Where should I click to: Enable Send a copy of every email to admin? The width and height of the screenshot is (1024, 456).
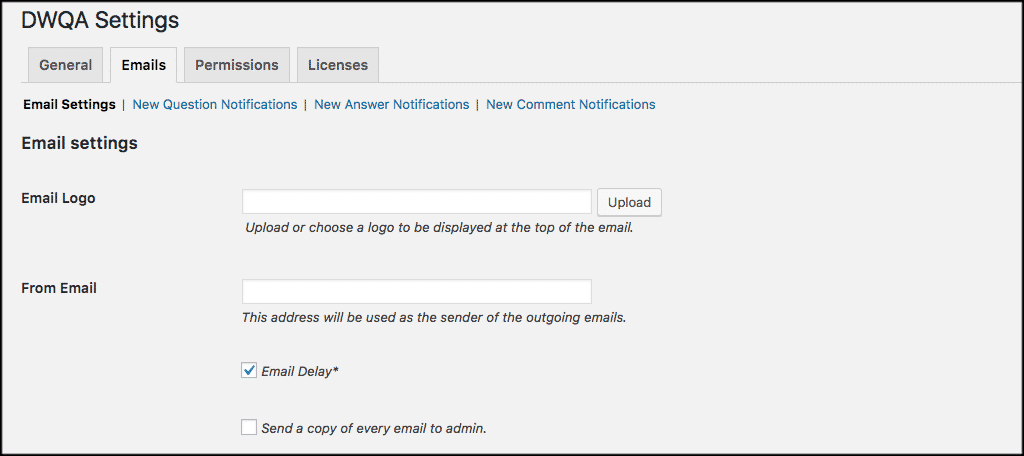pos(249,428)
